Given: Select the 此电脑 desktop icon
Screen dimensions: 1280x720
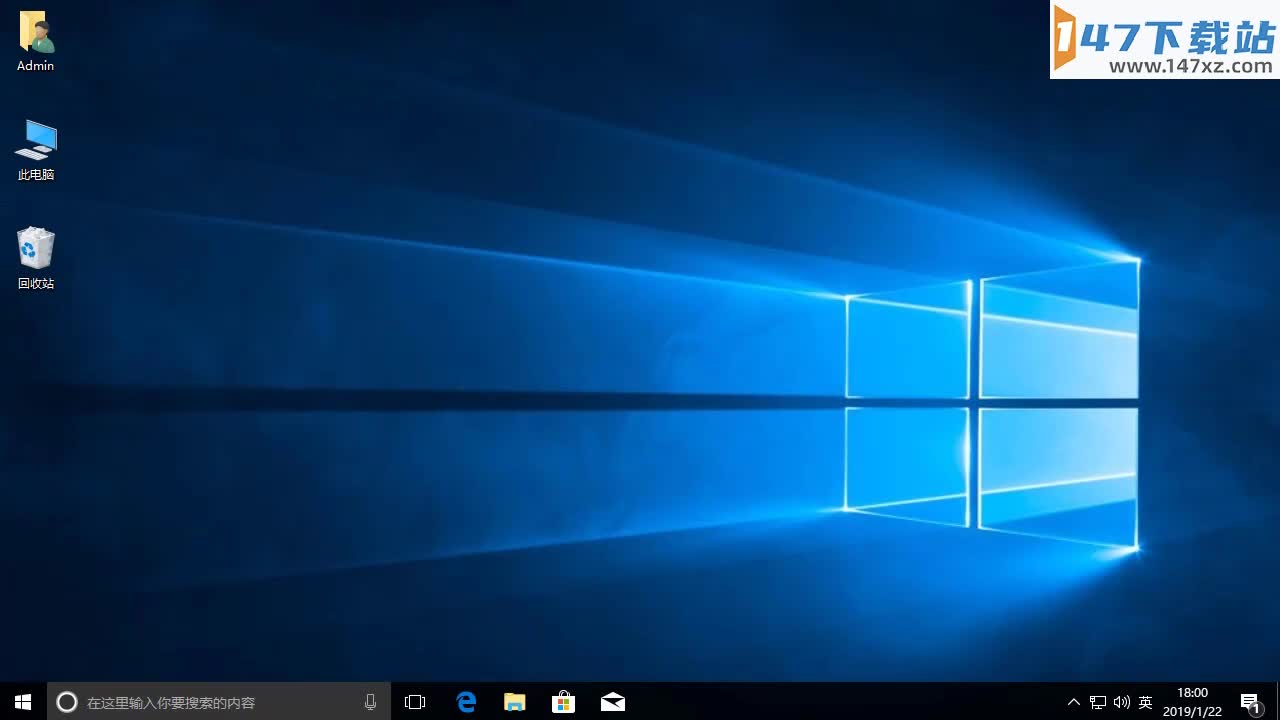Looking at the screenshot, I should point(36,150).
